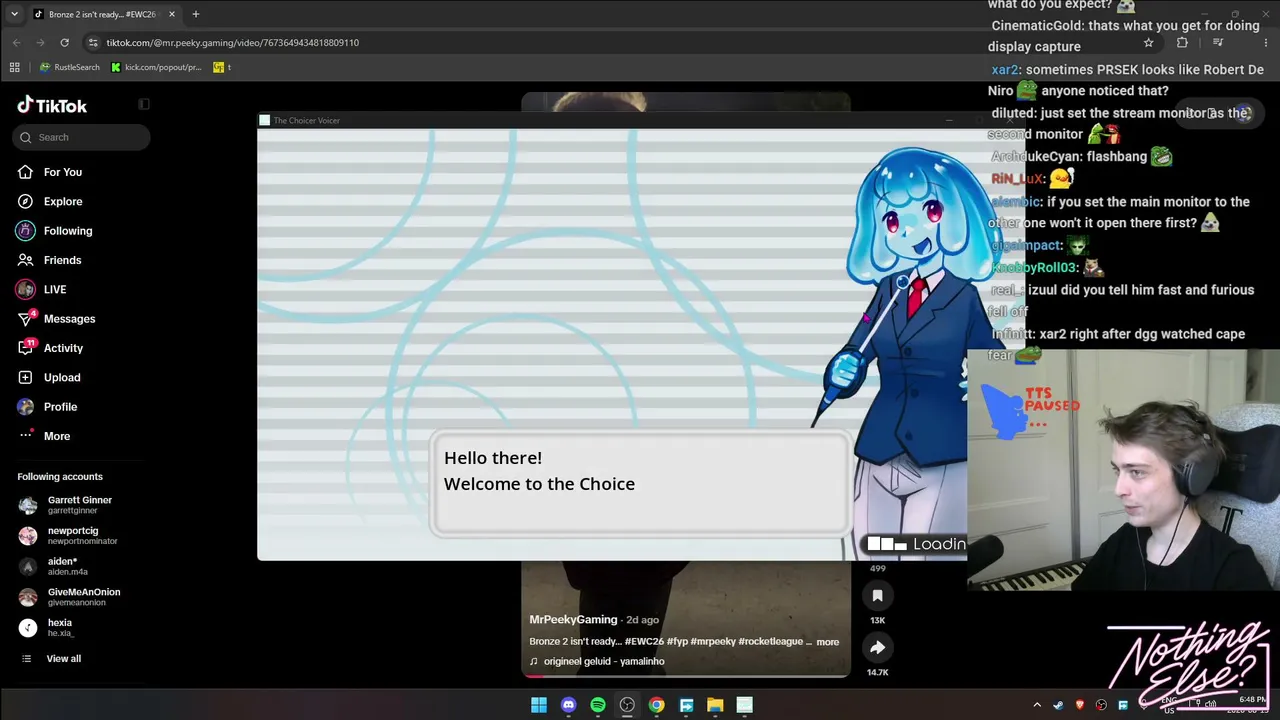Viewport: 1280px width, 720px height.
Task: Open the RustleSearch bookmark
Action: click(69, 67)
